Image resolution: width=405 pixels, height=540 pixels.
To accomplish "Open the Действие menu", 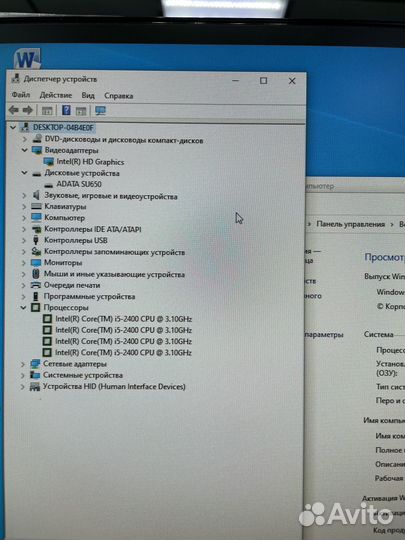I will point(56,95).
